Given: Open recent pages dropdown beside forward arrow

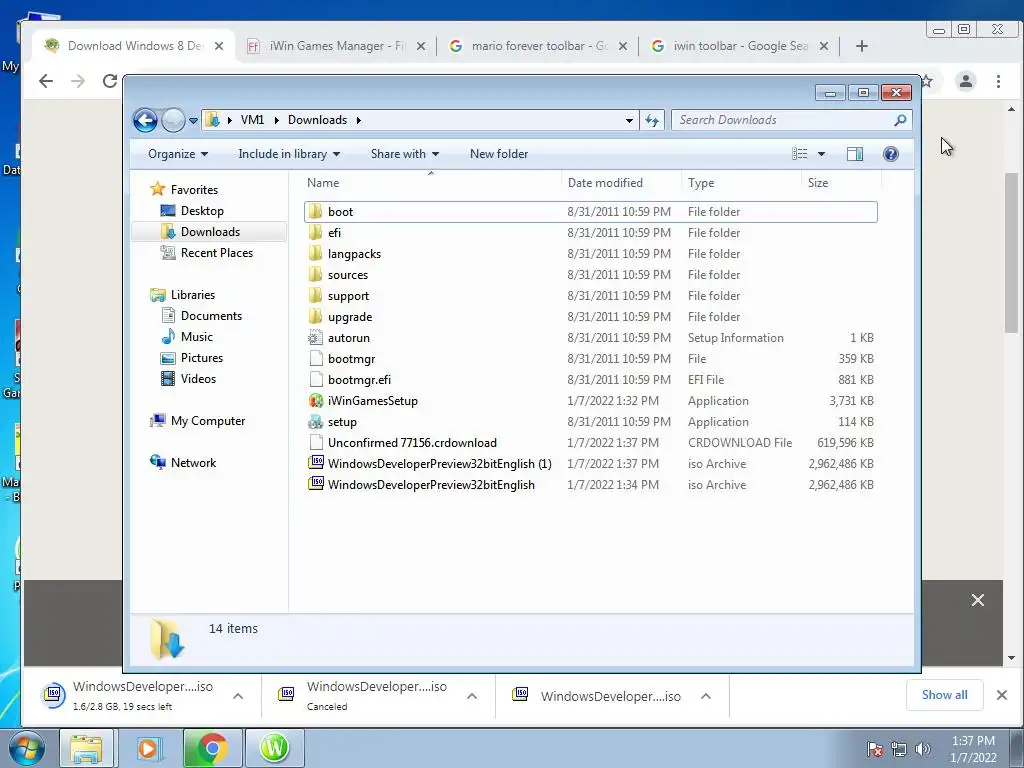Looking at the screenshot, I should (x=193, y=120).
